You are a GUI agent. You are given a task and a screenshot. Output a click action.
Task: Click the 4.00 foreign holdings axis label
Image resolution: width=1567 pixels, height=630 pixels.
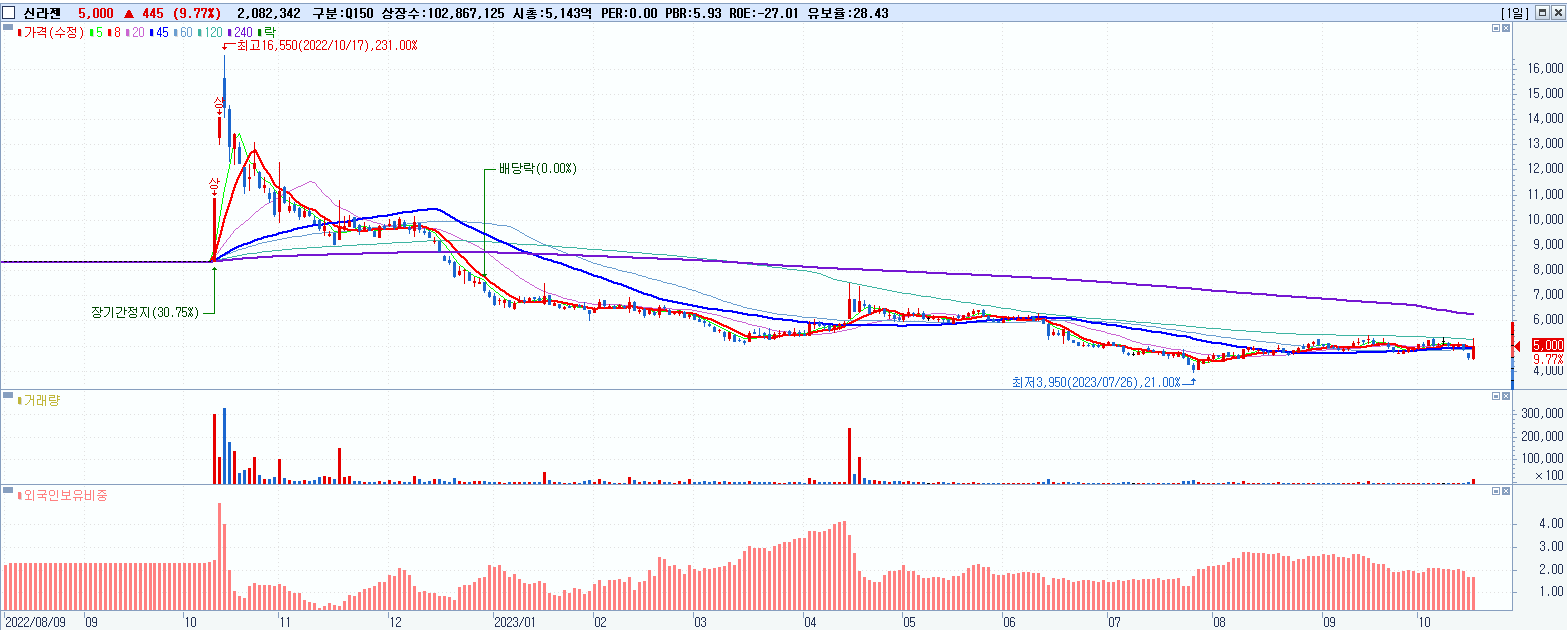pos(1552,523)
